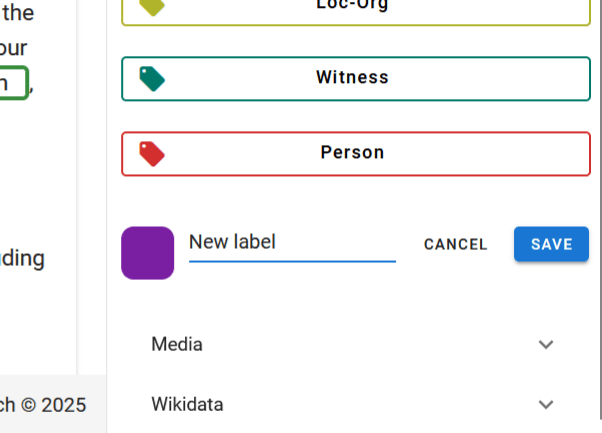The image size is (602, 433).
Task: Click the 'Witness' name text
Action: (352, 78)
